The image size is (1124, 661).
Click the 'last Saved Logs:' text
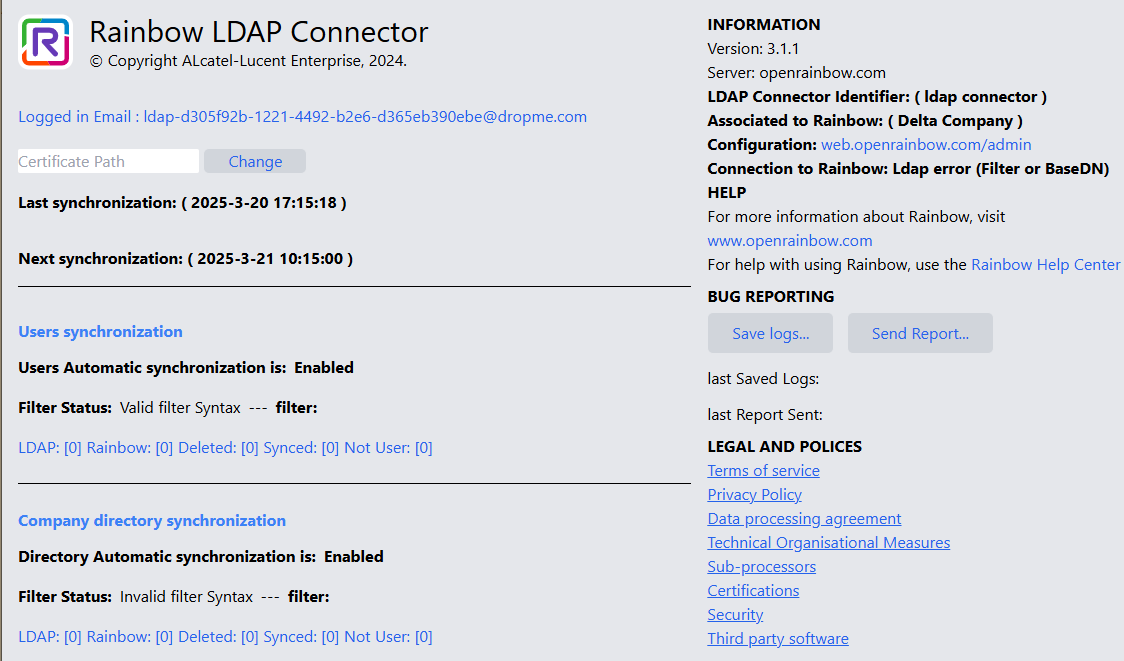point(763,379)
